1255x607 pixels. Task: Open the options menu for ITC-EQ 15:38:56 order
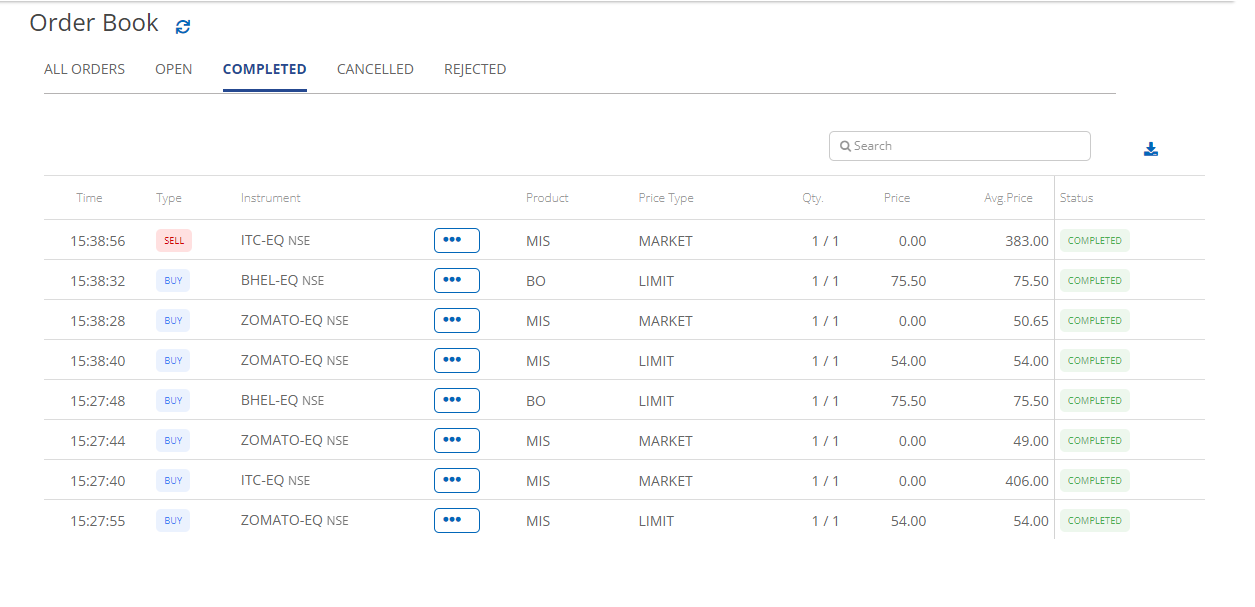(457, 240)
